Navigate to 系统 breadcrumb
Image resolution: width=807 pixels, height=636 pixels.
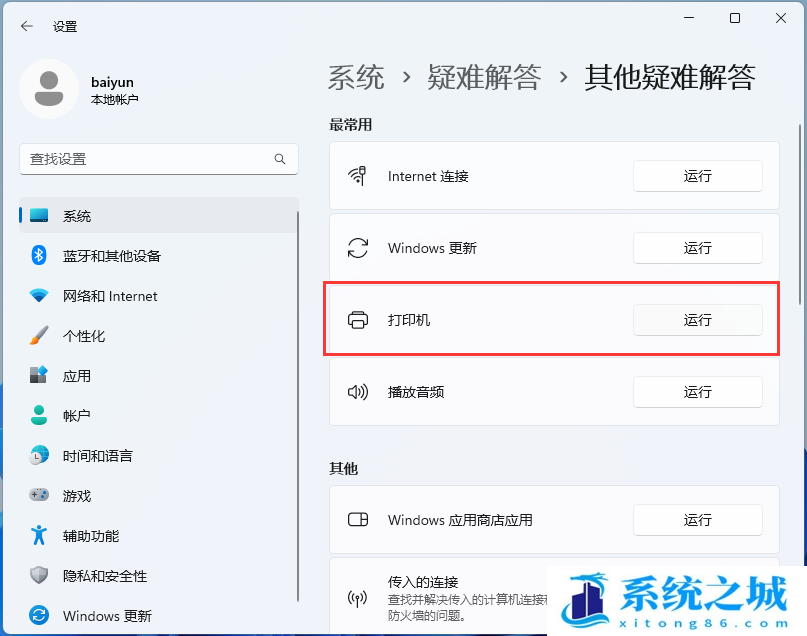[x=356, y=78]
